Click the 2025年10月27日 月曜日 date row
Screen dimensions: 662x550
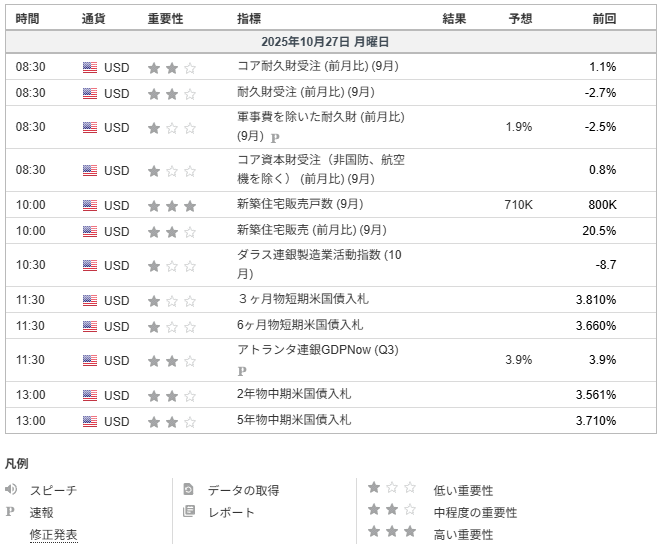coord(330,42)
